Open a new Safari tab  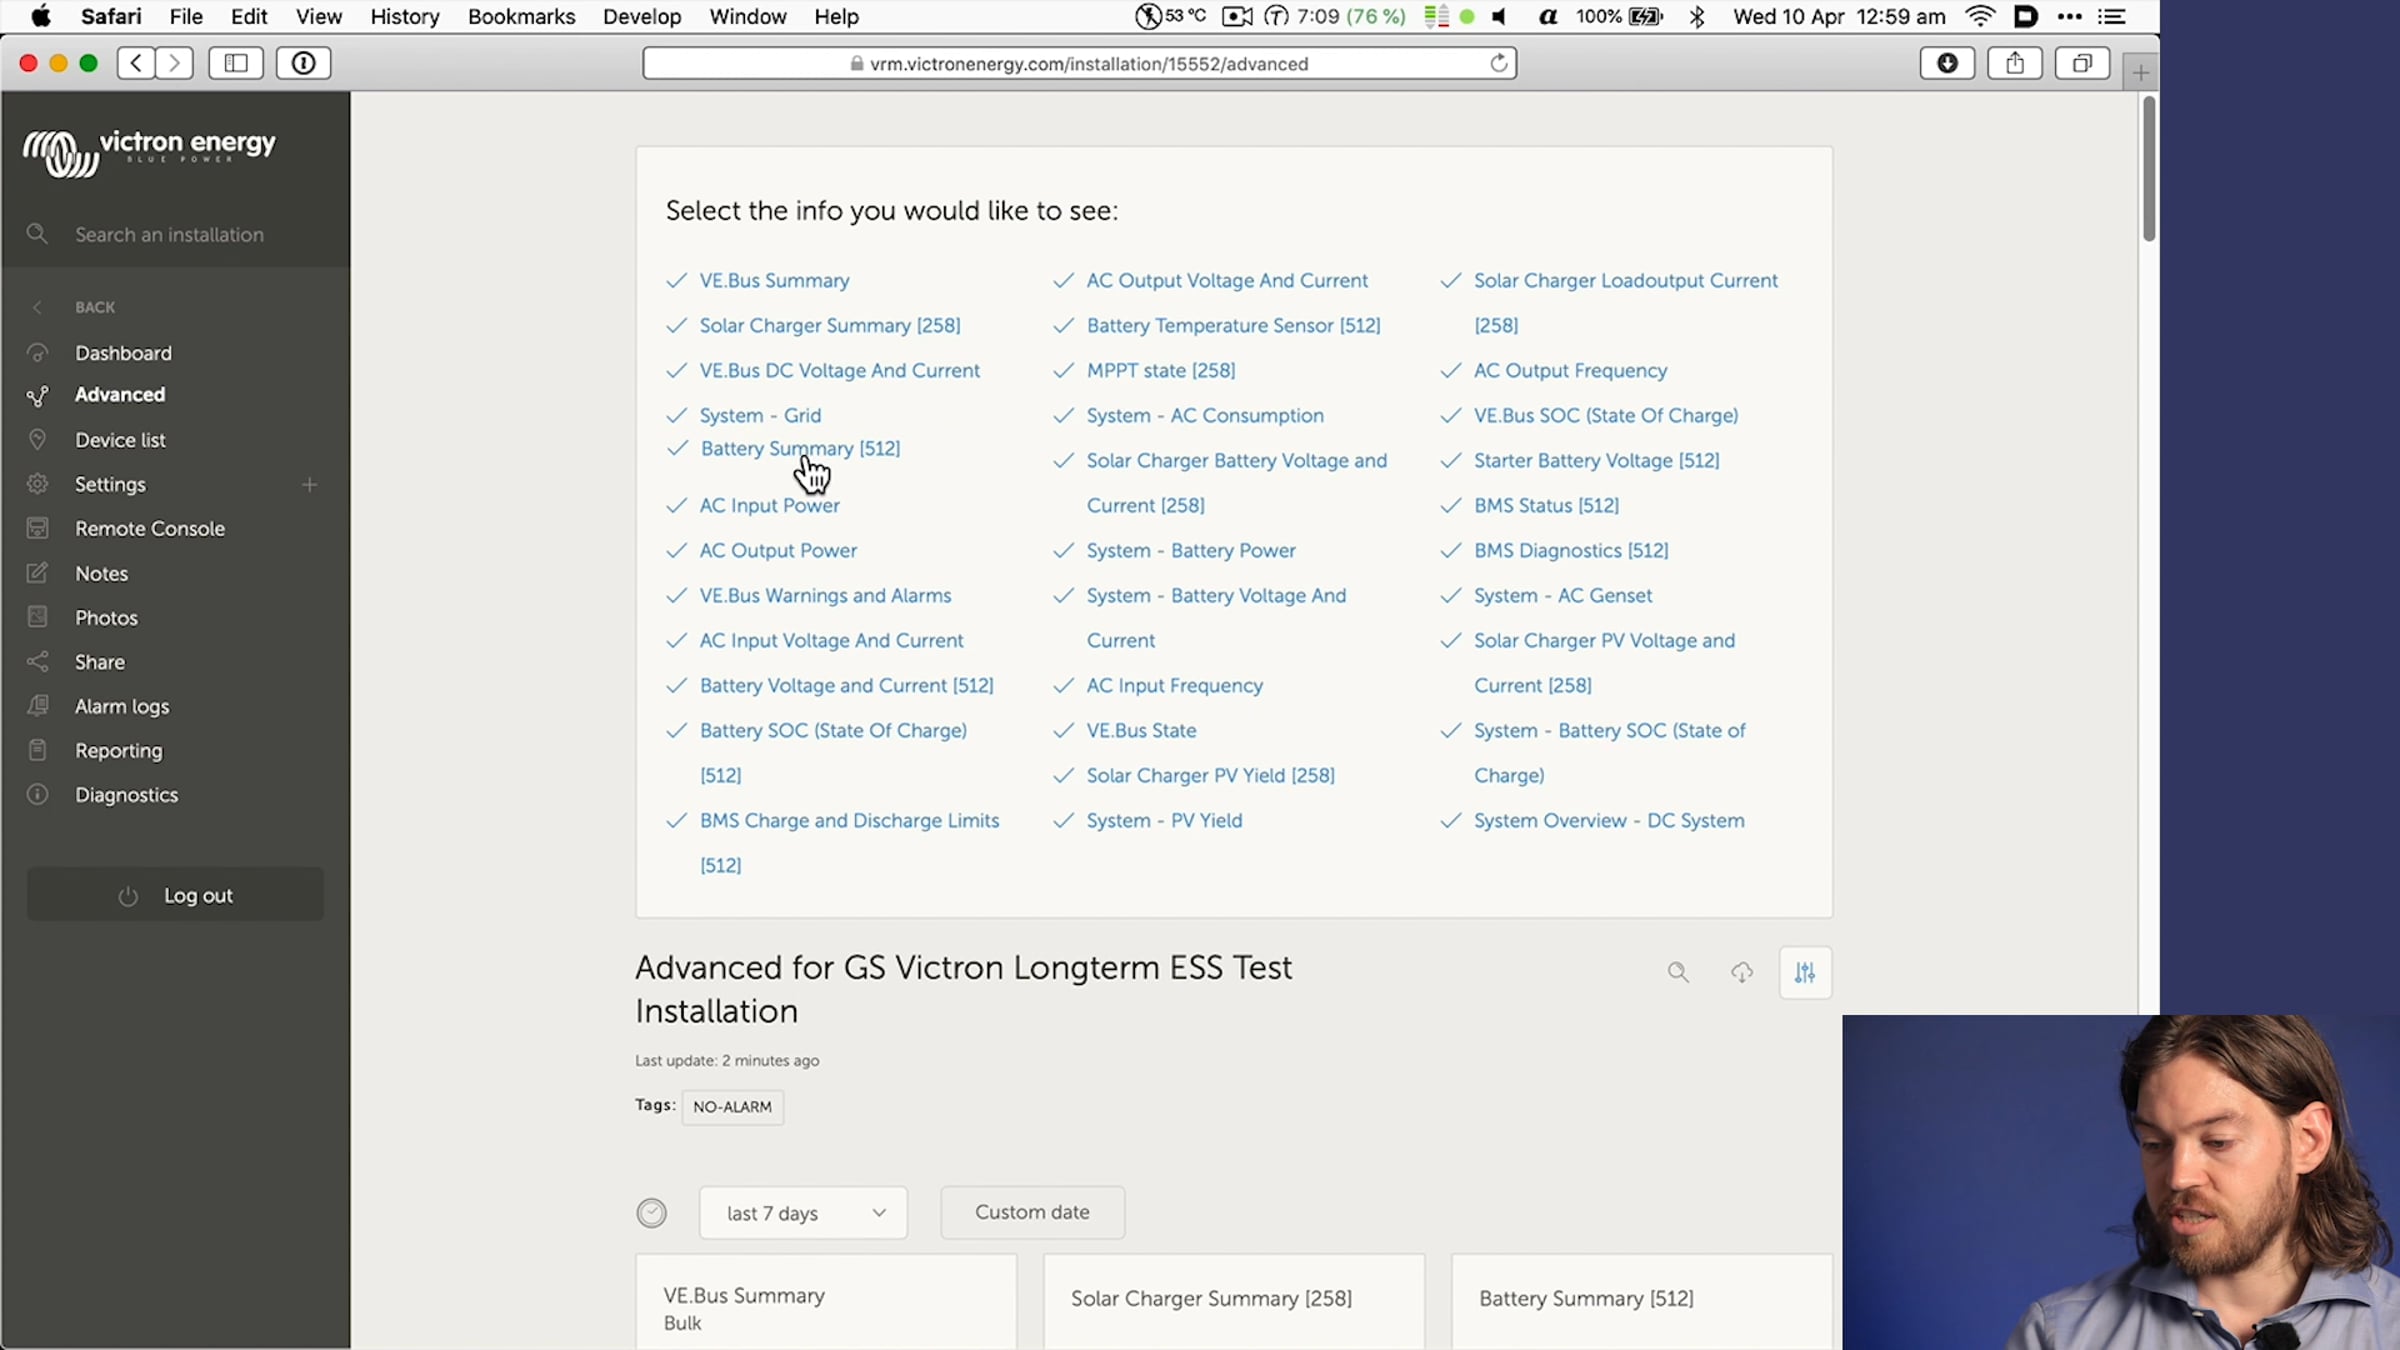[2140, 72]
